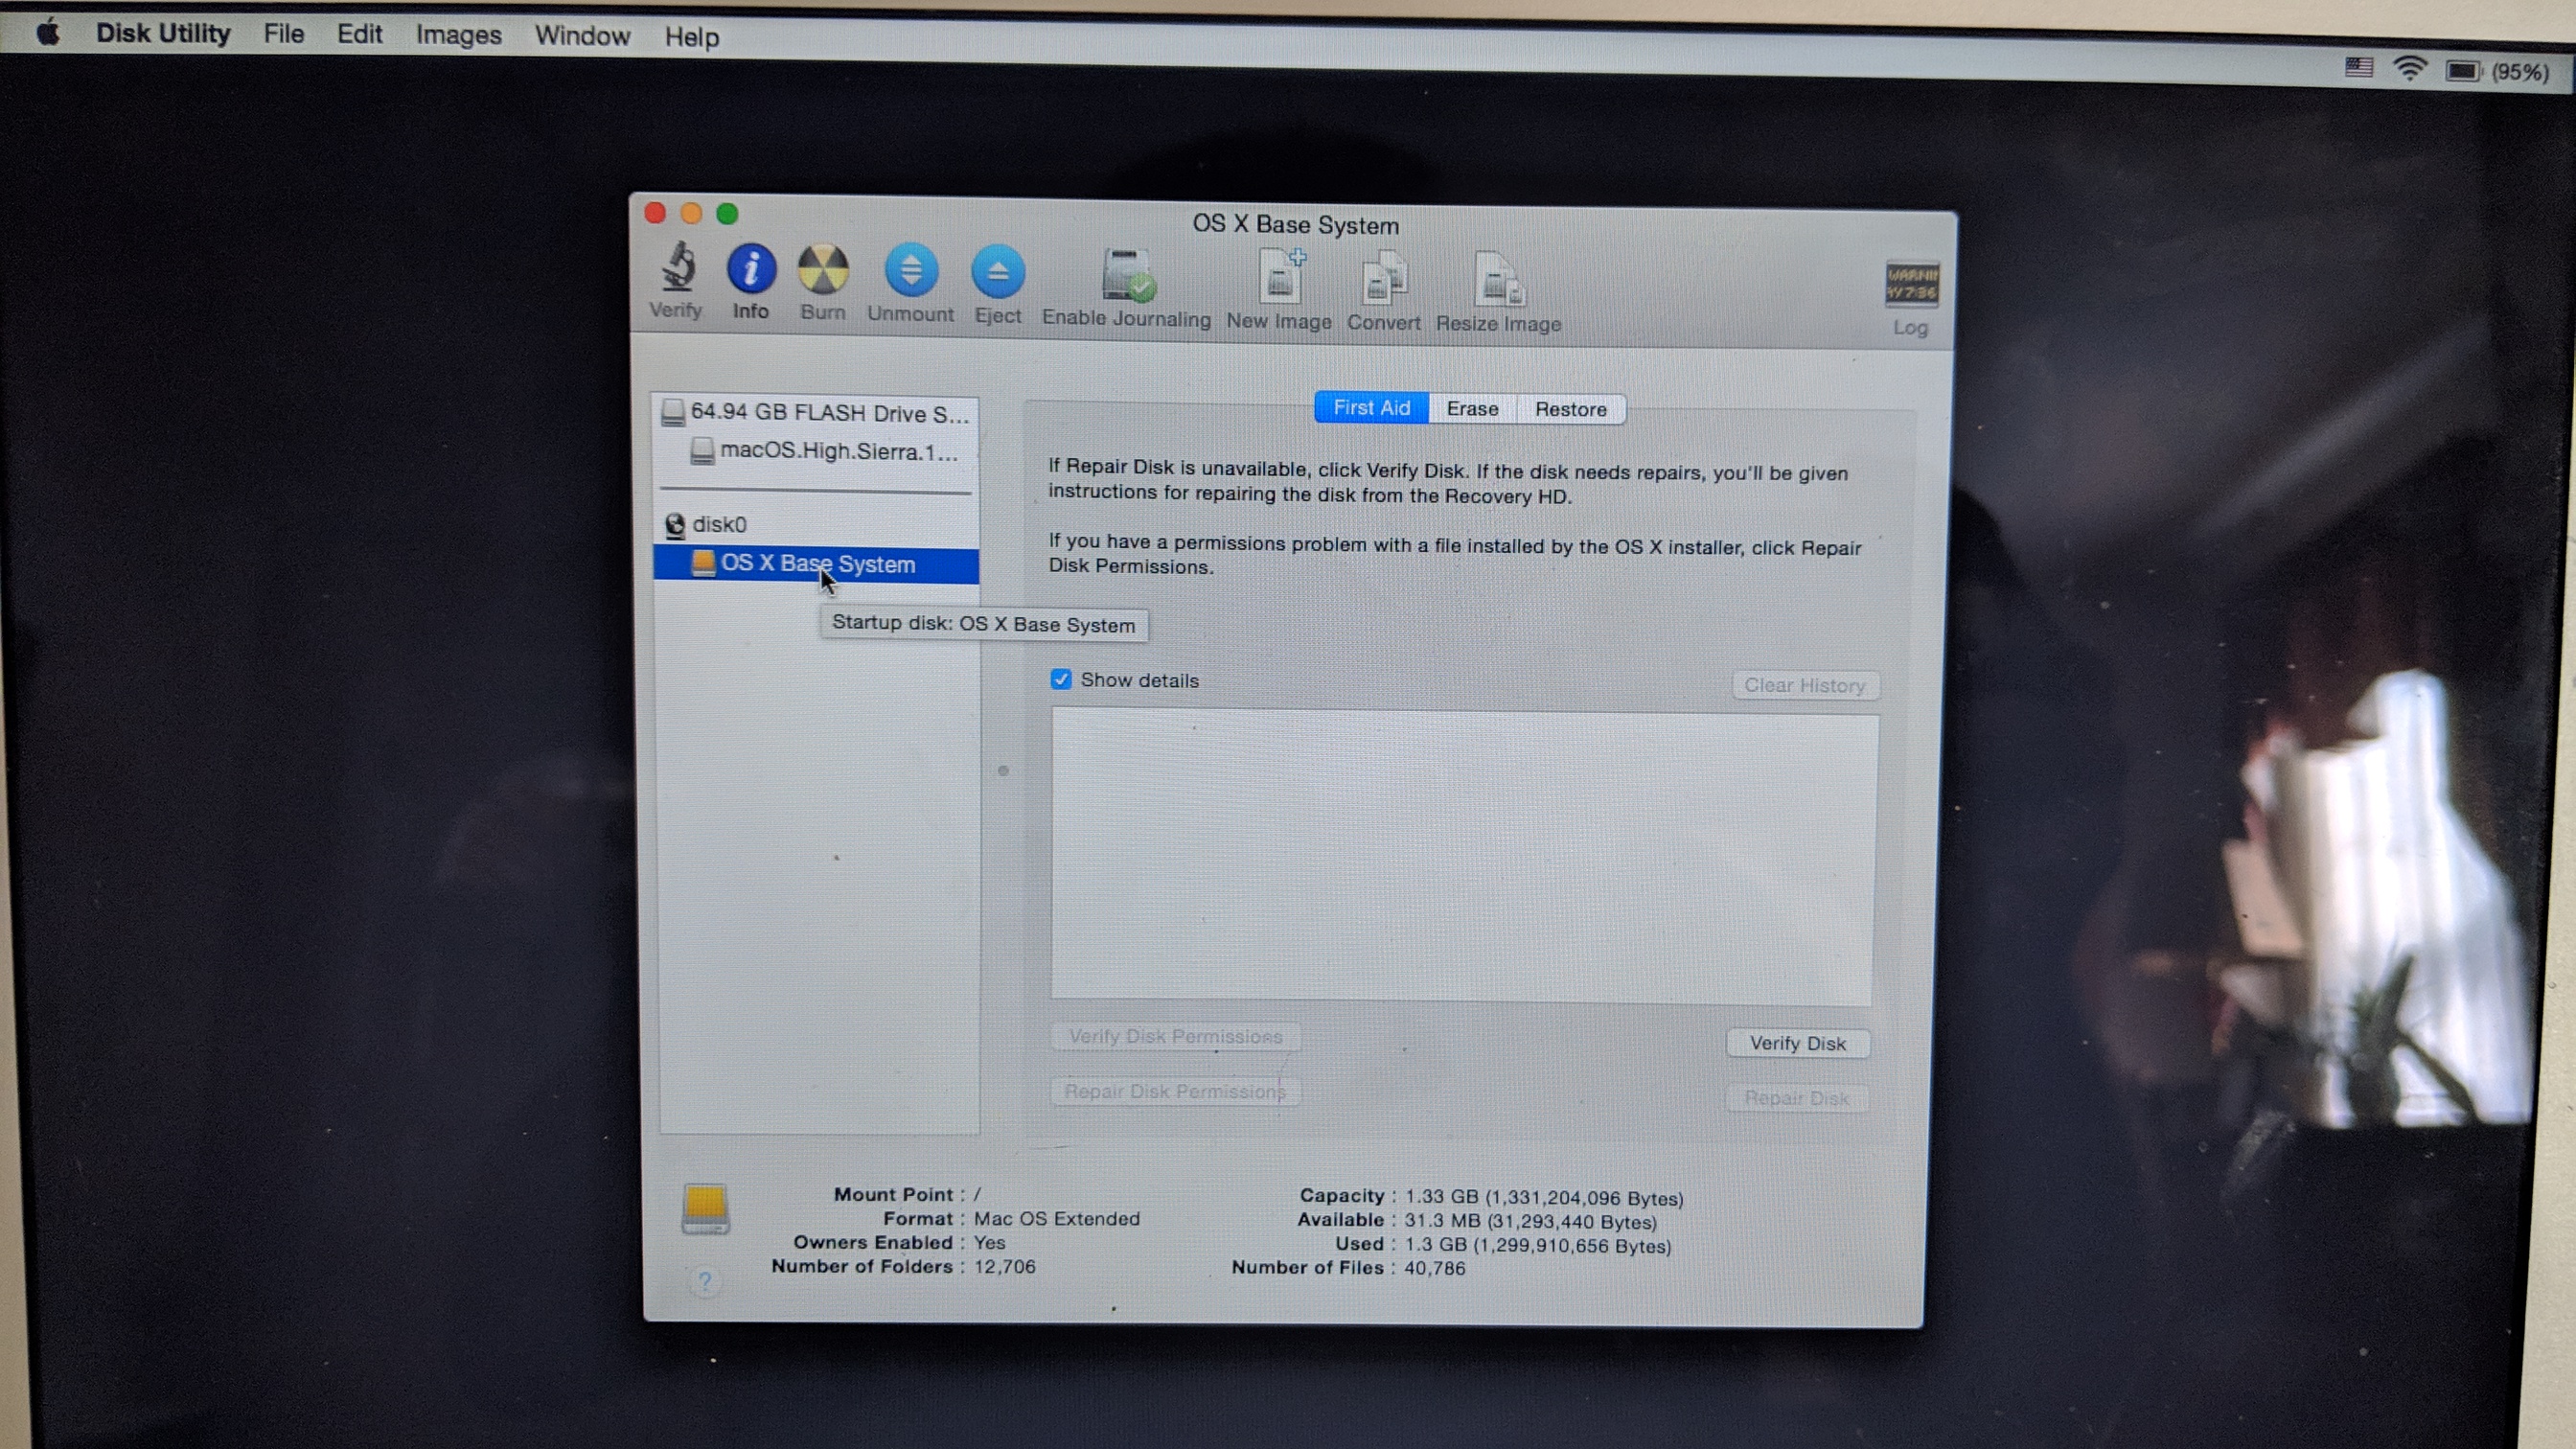Click the Convert toolbar icon
This screenshot has width=2576, height=1449.
[1385, 278]
